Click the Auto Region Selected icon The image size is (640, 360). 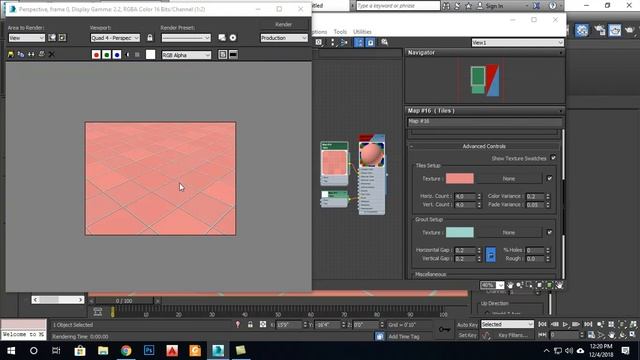62,38
